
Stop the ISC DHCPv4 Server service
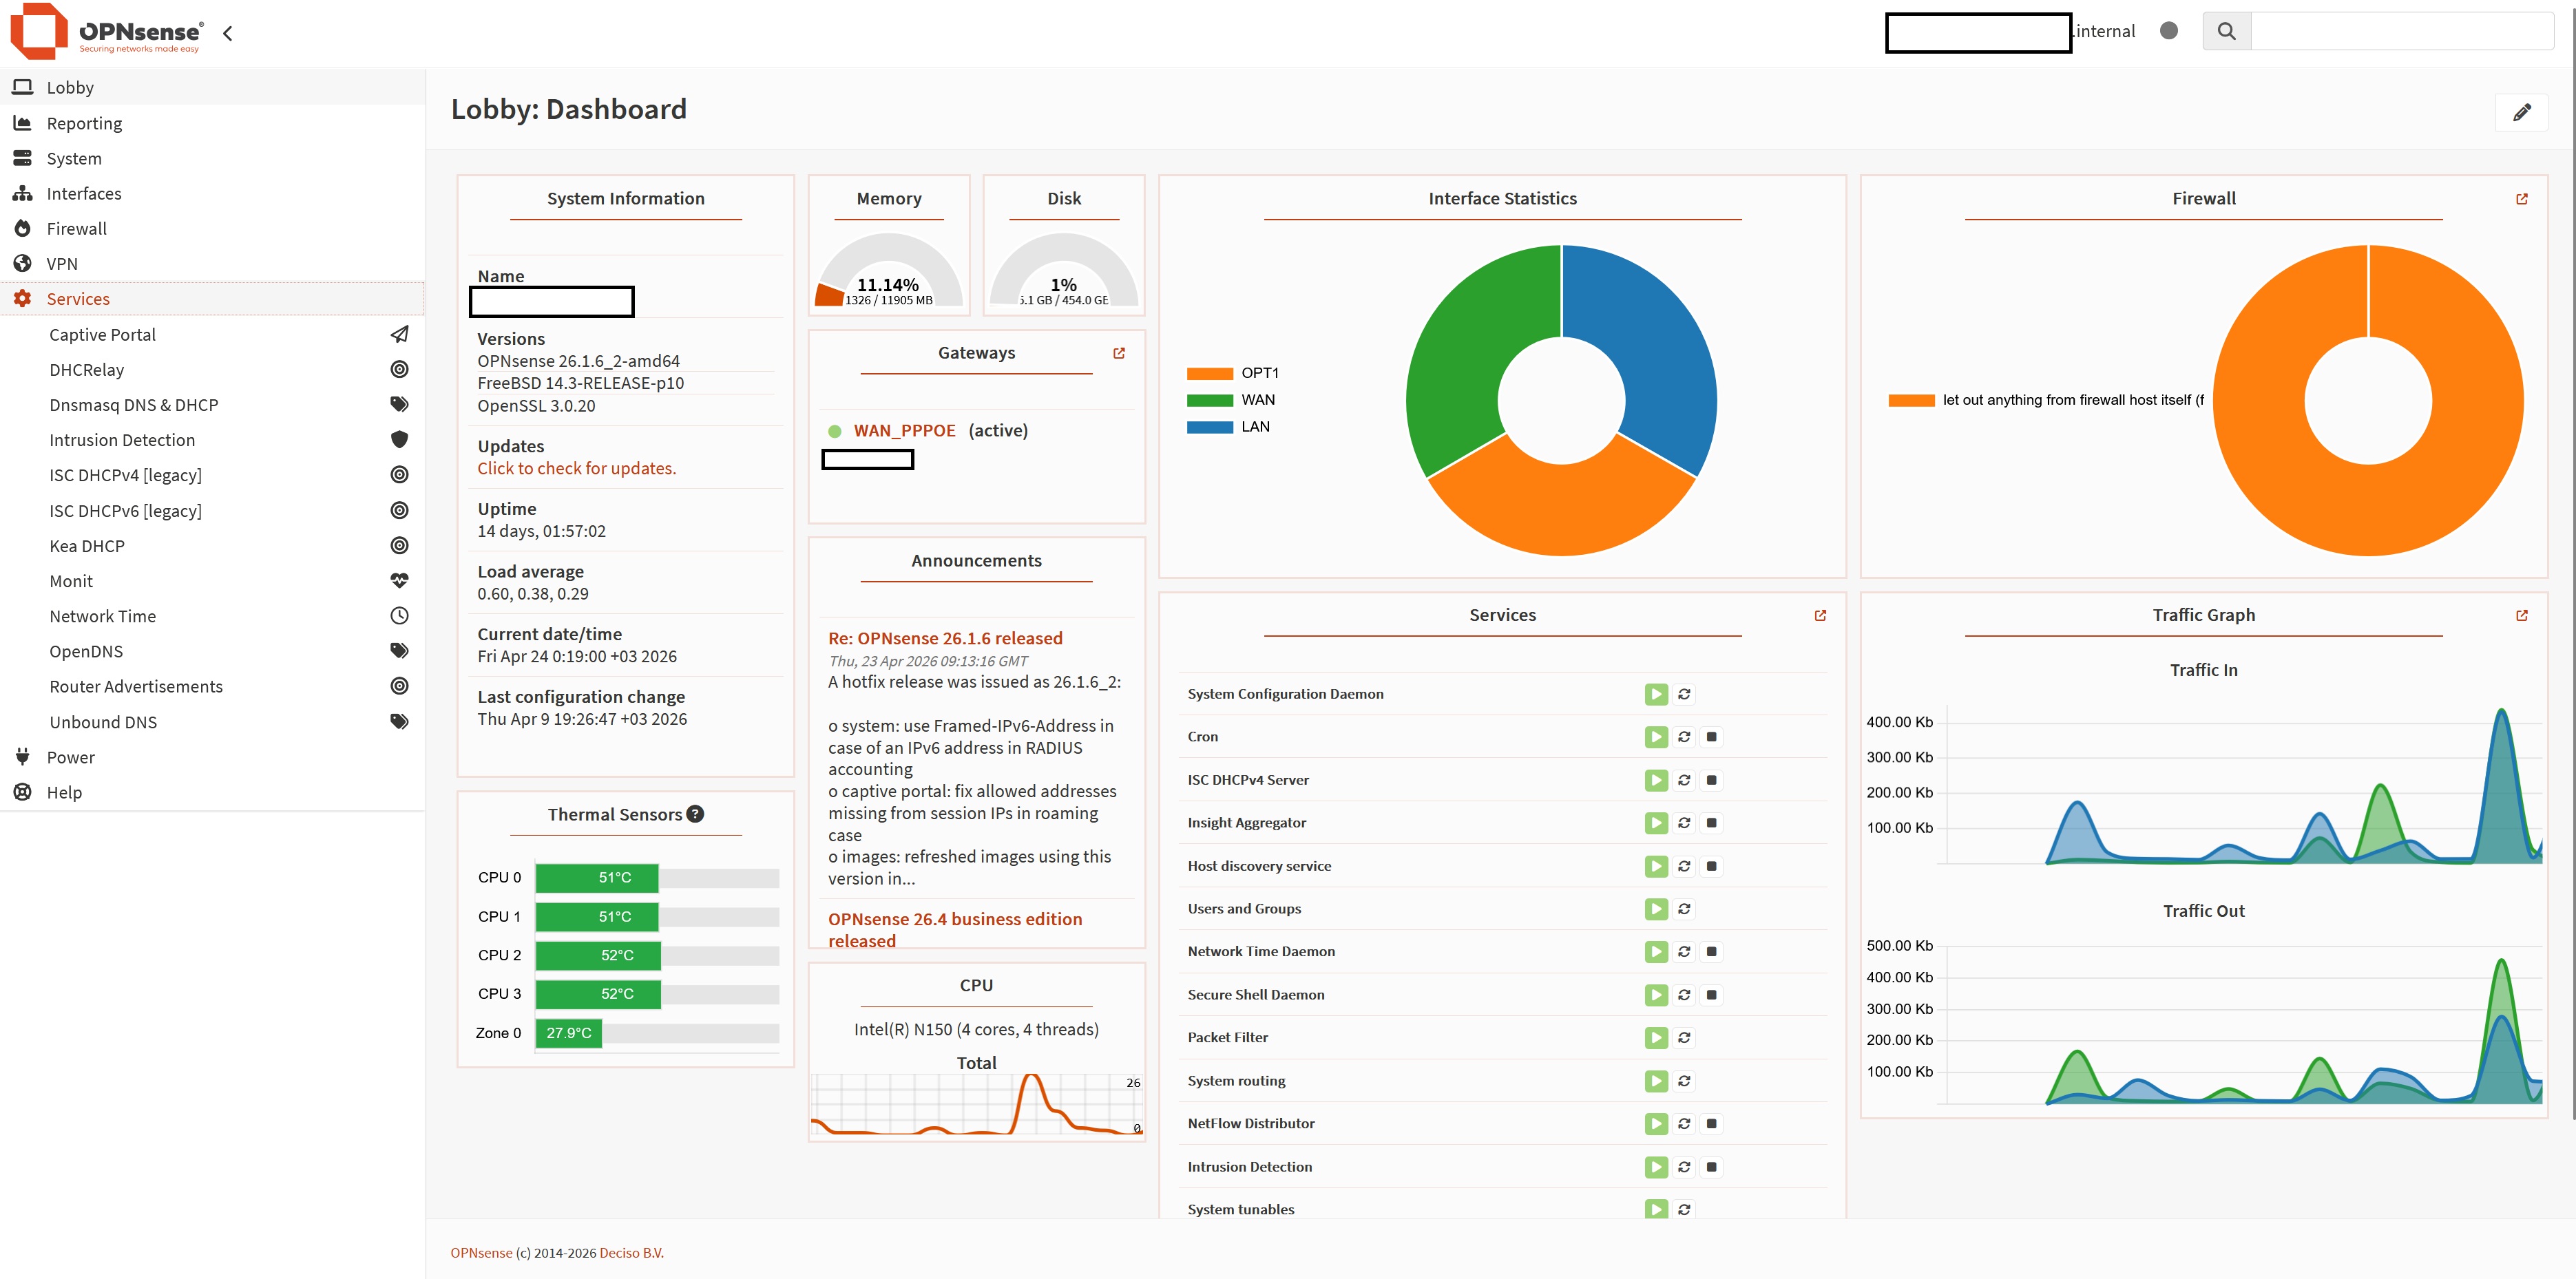[x=1711, y=780]
